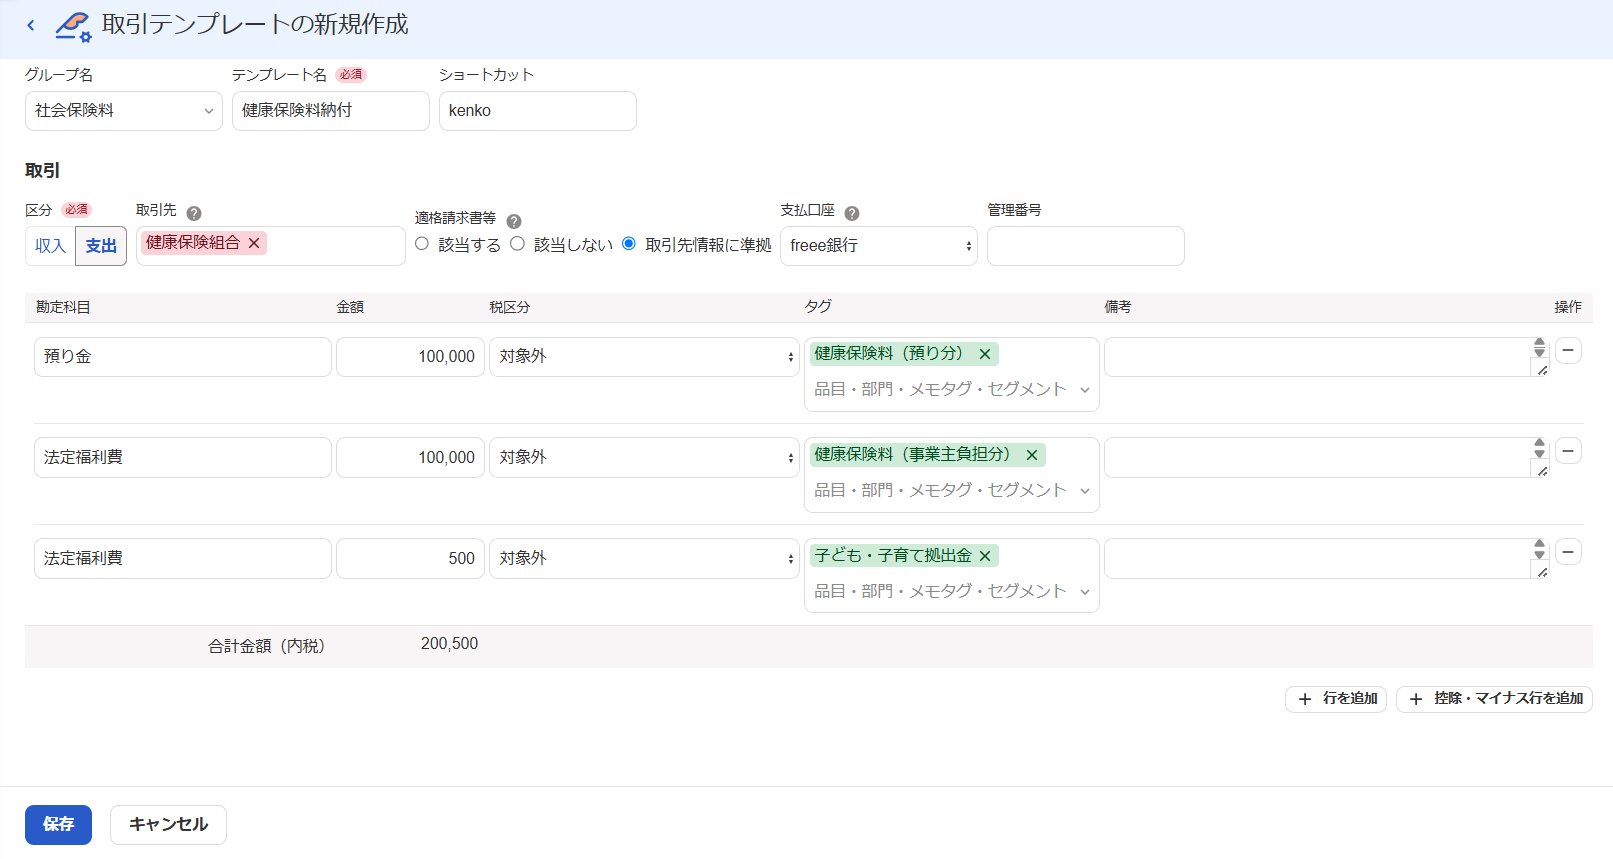
Task: Open help icon next to 適格請求書等
Action: (x=514, y=221)
